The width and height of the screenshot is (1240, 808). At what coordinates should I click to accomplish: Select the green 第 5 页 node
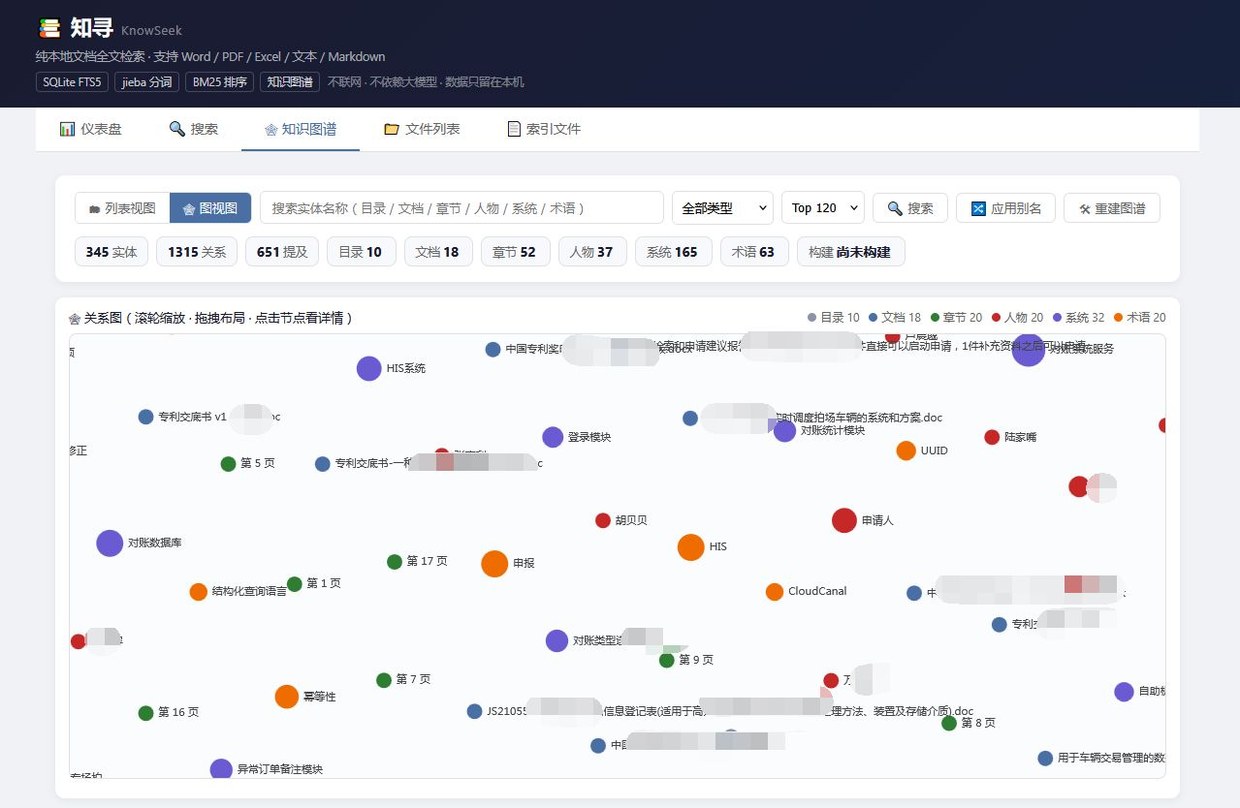click(228, 464)
